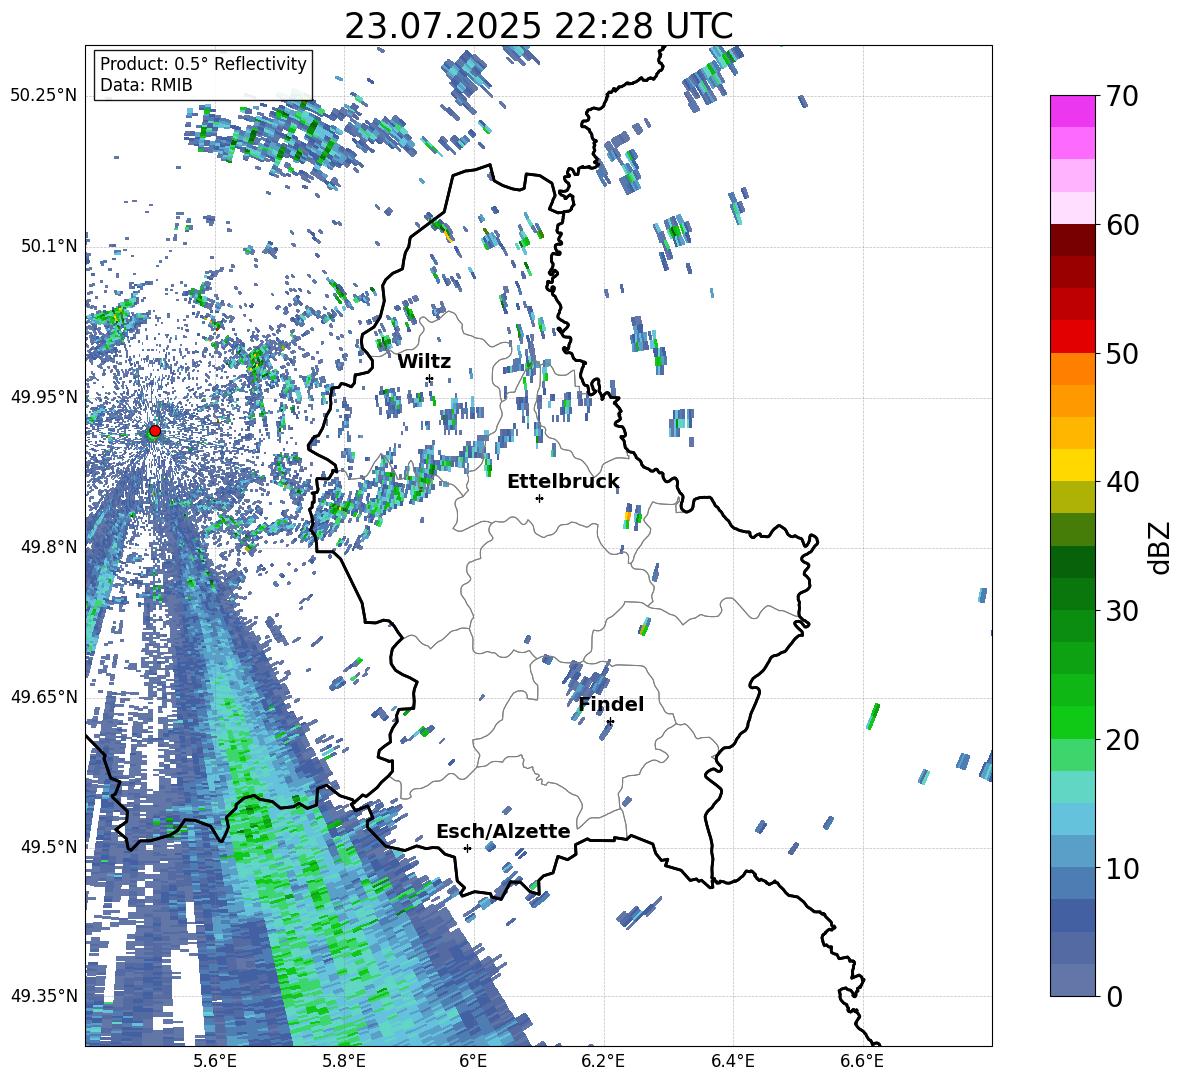Pick the slate blue bottom colorbar swatch
Image resolution: width=1184 pixels, height=1081 pixels.
(x=1073, y=980)
